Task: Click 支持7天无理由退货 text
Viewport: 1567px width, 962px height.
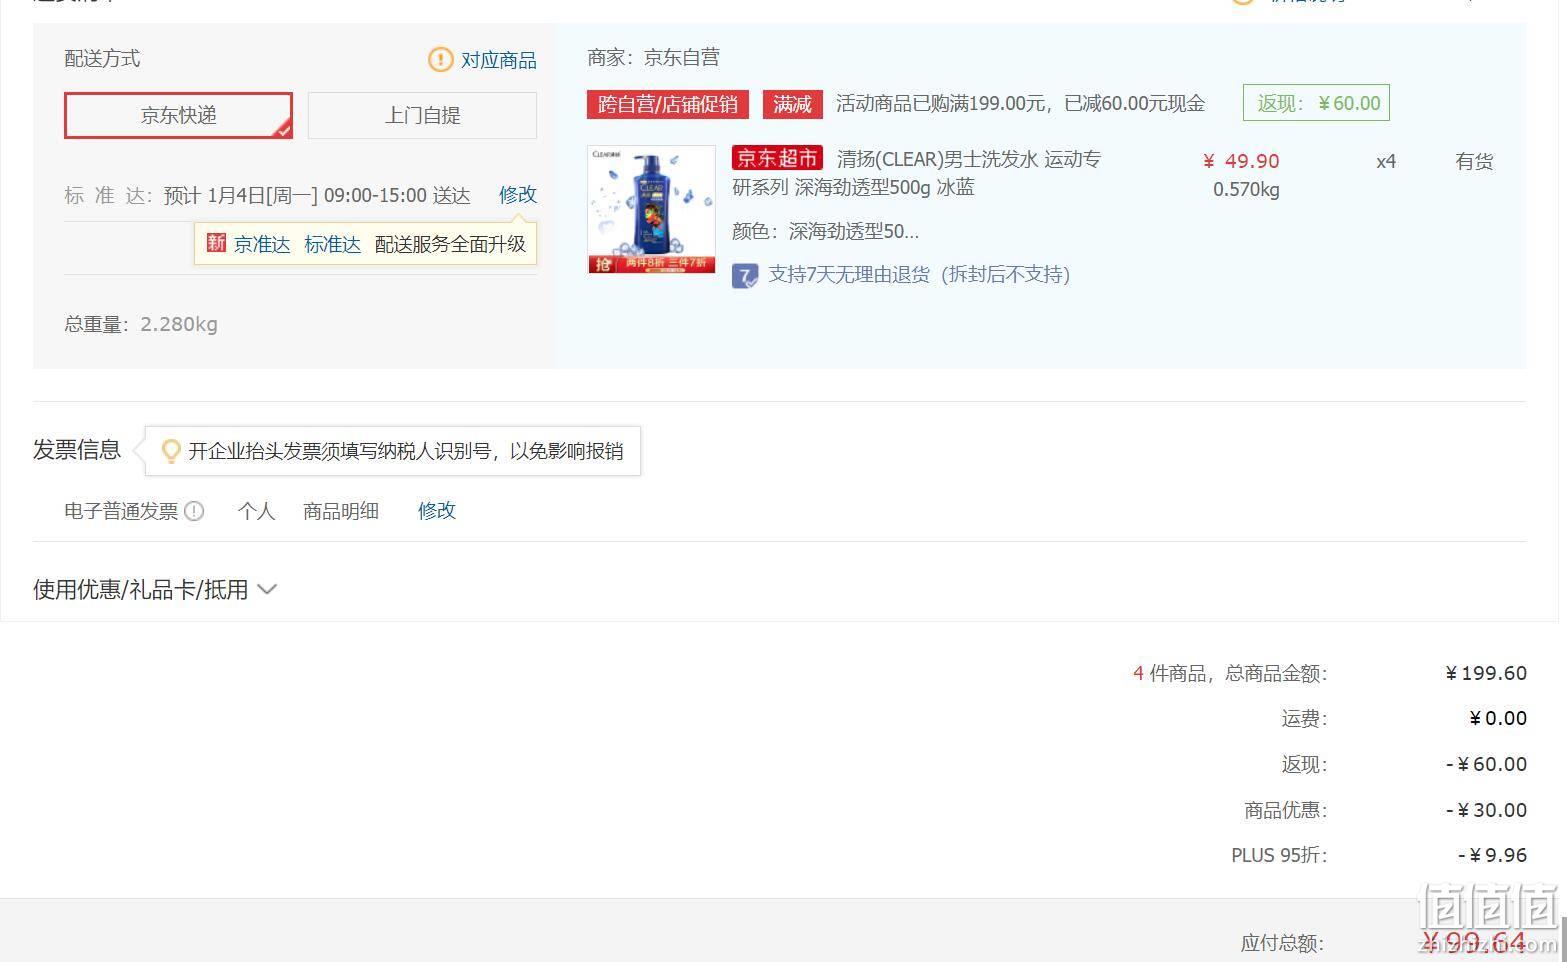Action: (919, 275)
